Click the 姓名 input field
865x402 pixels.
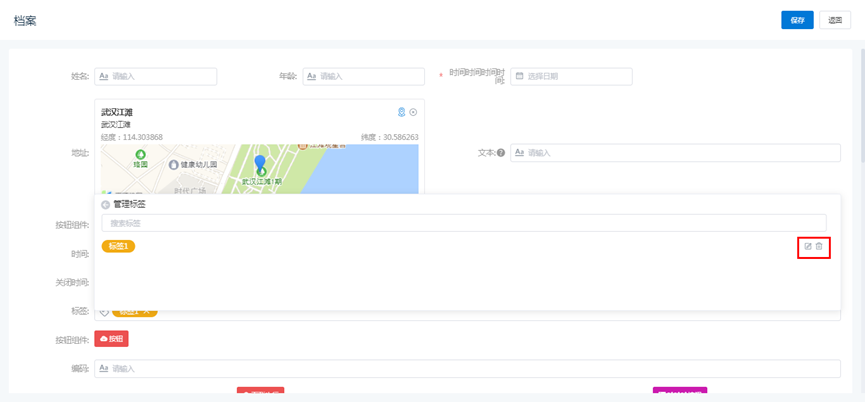pos(156,76)
